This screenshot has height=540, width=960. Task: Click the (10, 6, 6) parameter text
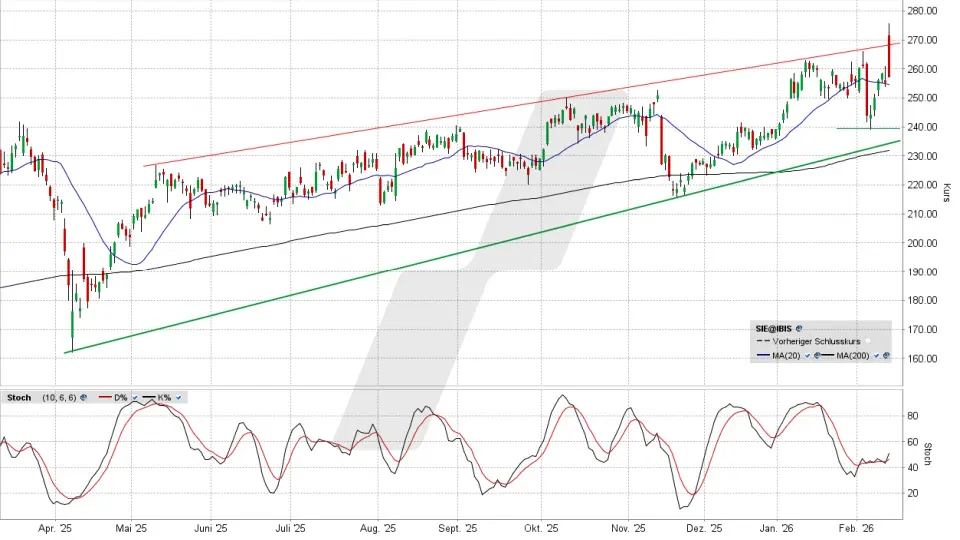pyautogui.click(x=59, y=397)
